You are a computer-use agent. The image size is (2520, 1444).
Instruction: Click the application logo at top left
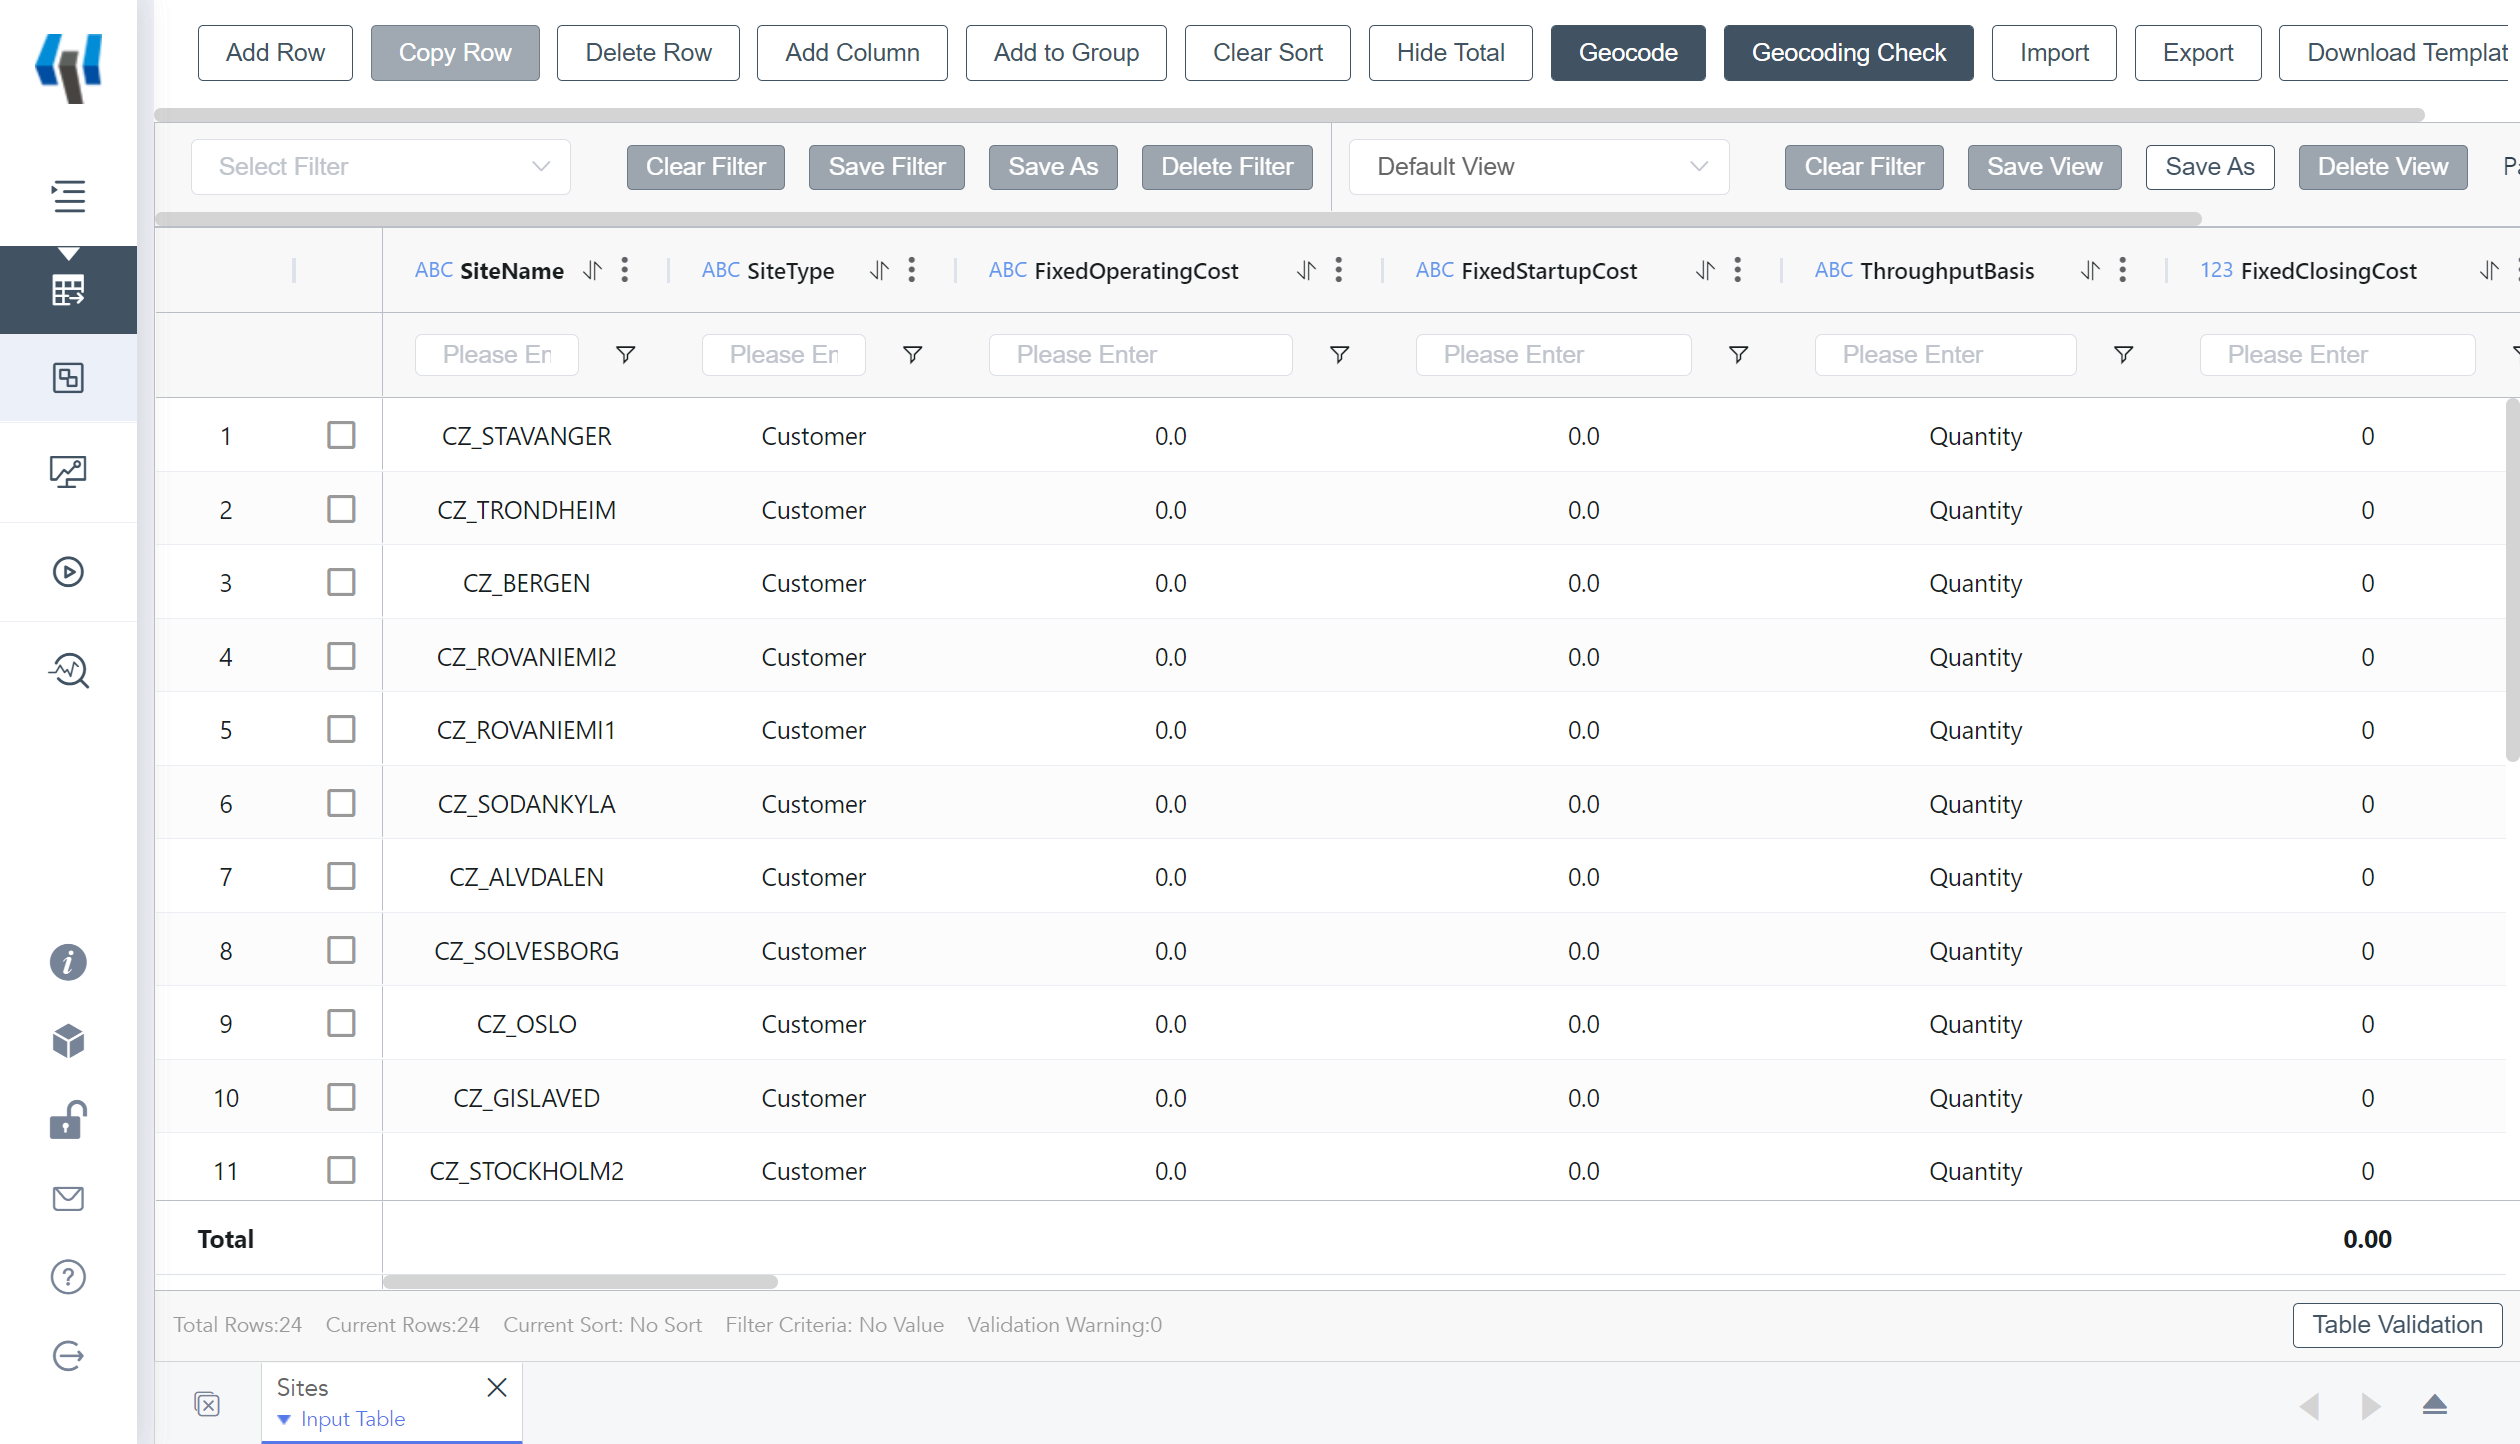[68, 68]
